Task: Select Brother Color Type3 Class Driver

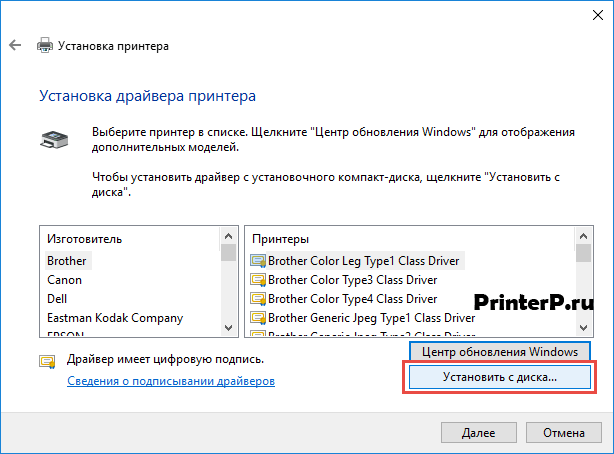Action: (x=352, y=280)
